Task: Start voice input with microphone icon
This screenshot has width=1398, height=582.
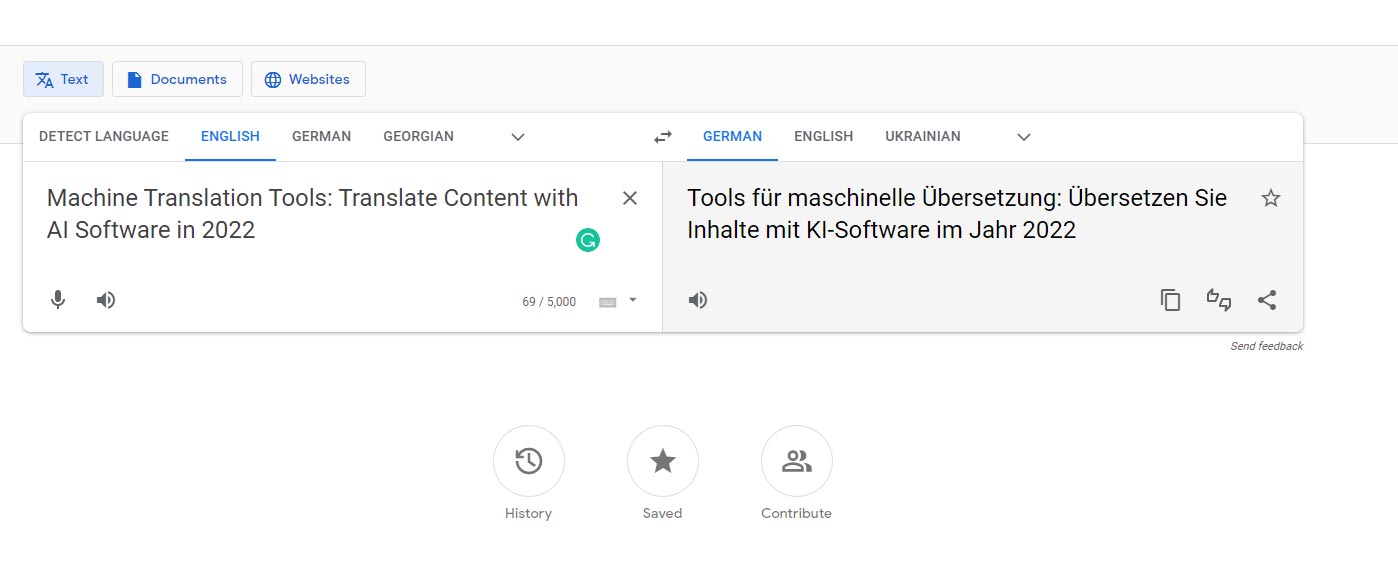Action: click(x=58, y=299)
